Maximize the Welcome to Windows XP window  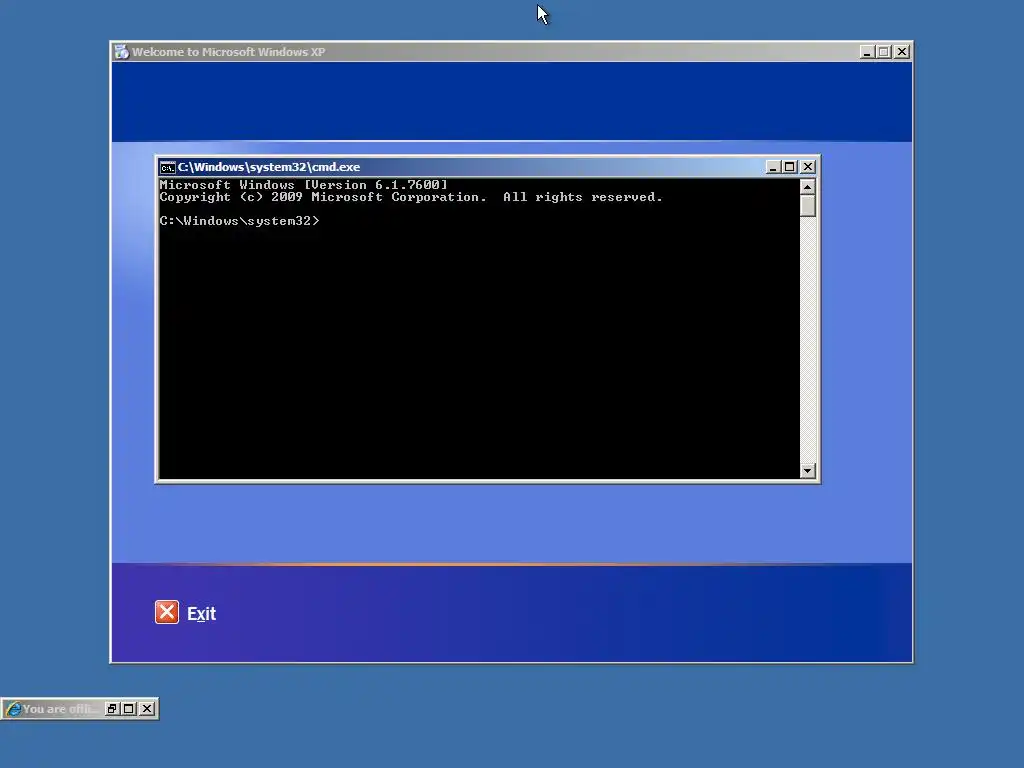[884, 52]
